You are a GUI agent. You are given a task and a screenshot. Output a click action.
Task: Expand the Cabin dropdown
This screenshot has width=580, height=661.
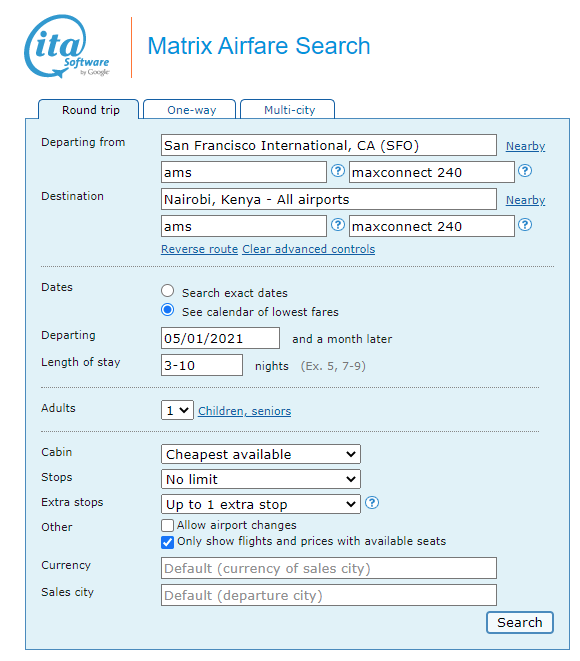[261, 454]
